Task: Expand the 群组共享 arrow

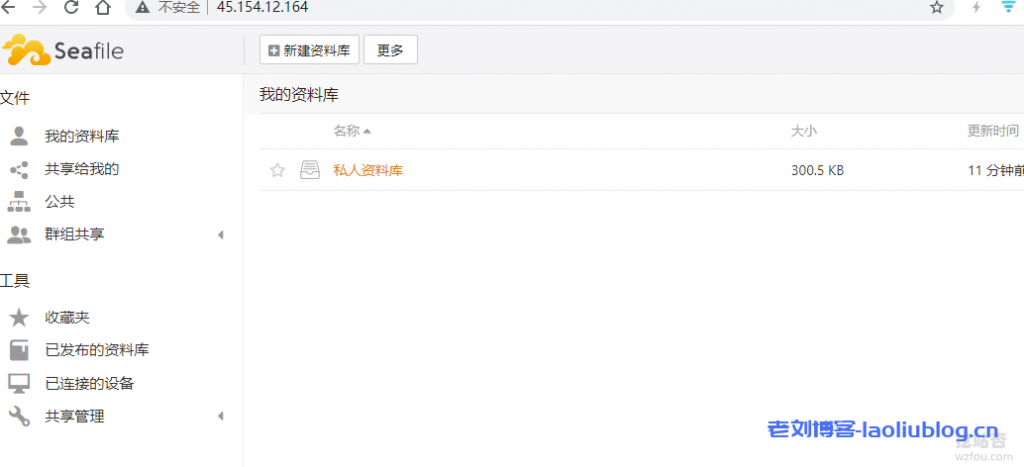Action: tap(221, 234)
